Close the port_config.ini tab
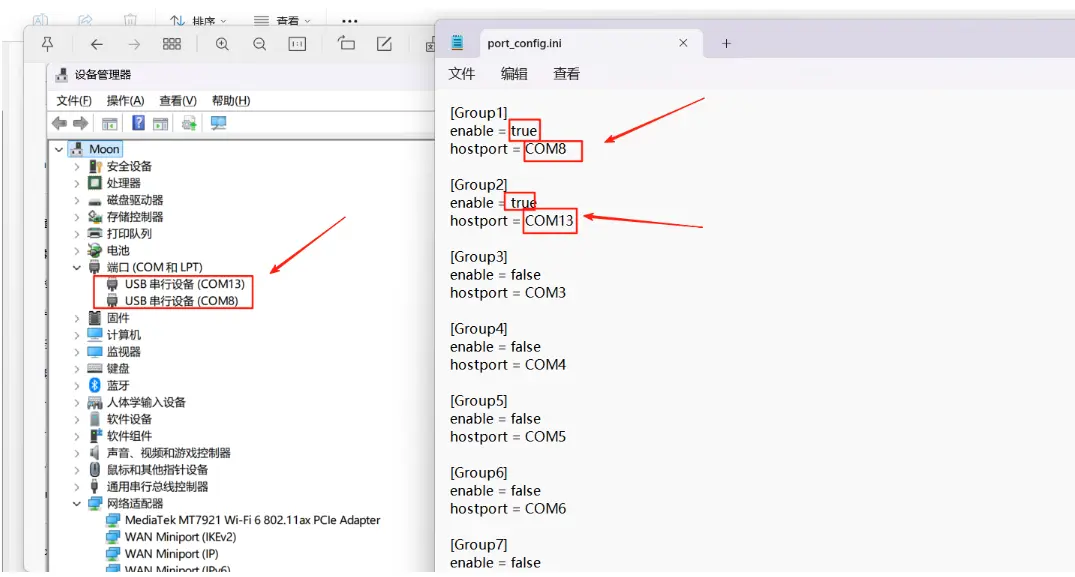The image size is (1075, 577). click(683, 43)
